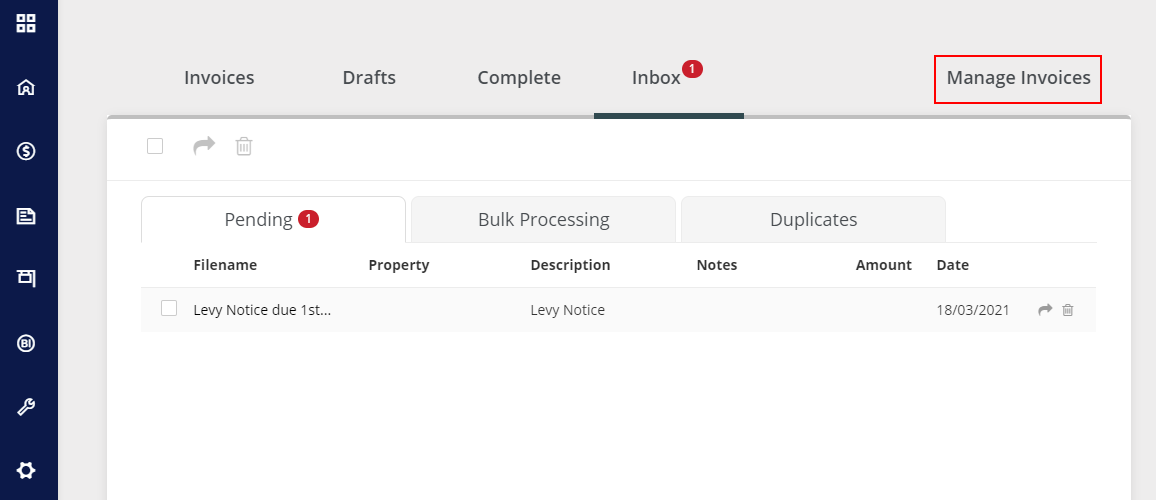The image size is (1156, 500).
Task: Tick the select-all checkbox in the toolbar
Action: point(155,146)
